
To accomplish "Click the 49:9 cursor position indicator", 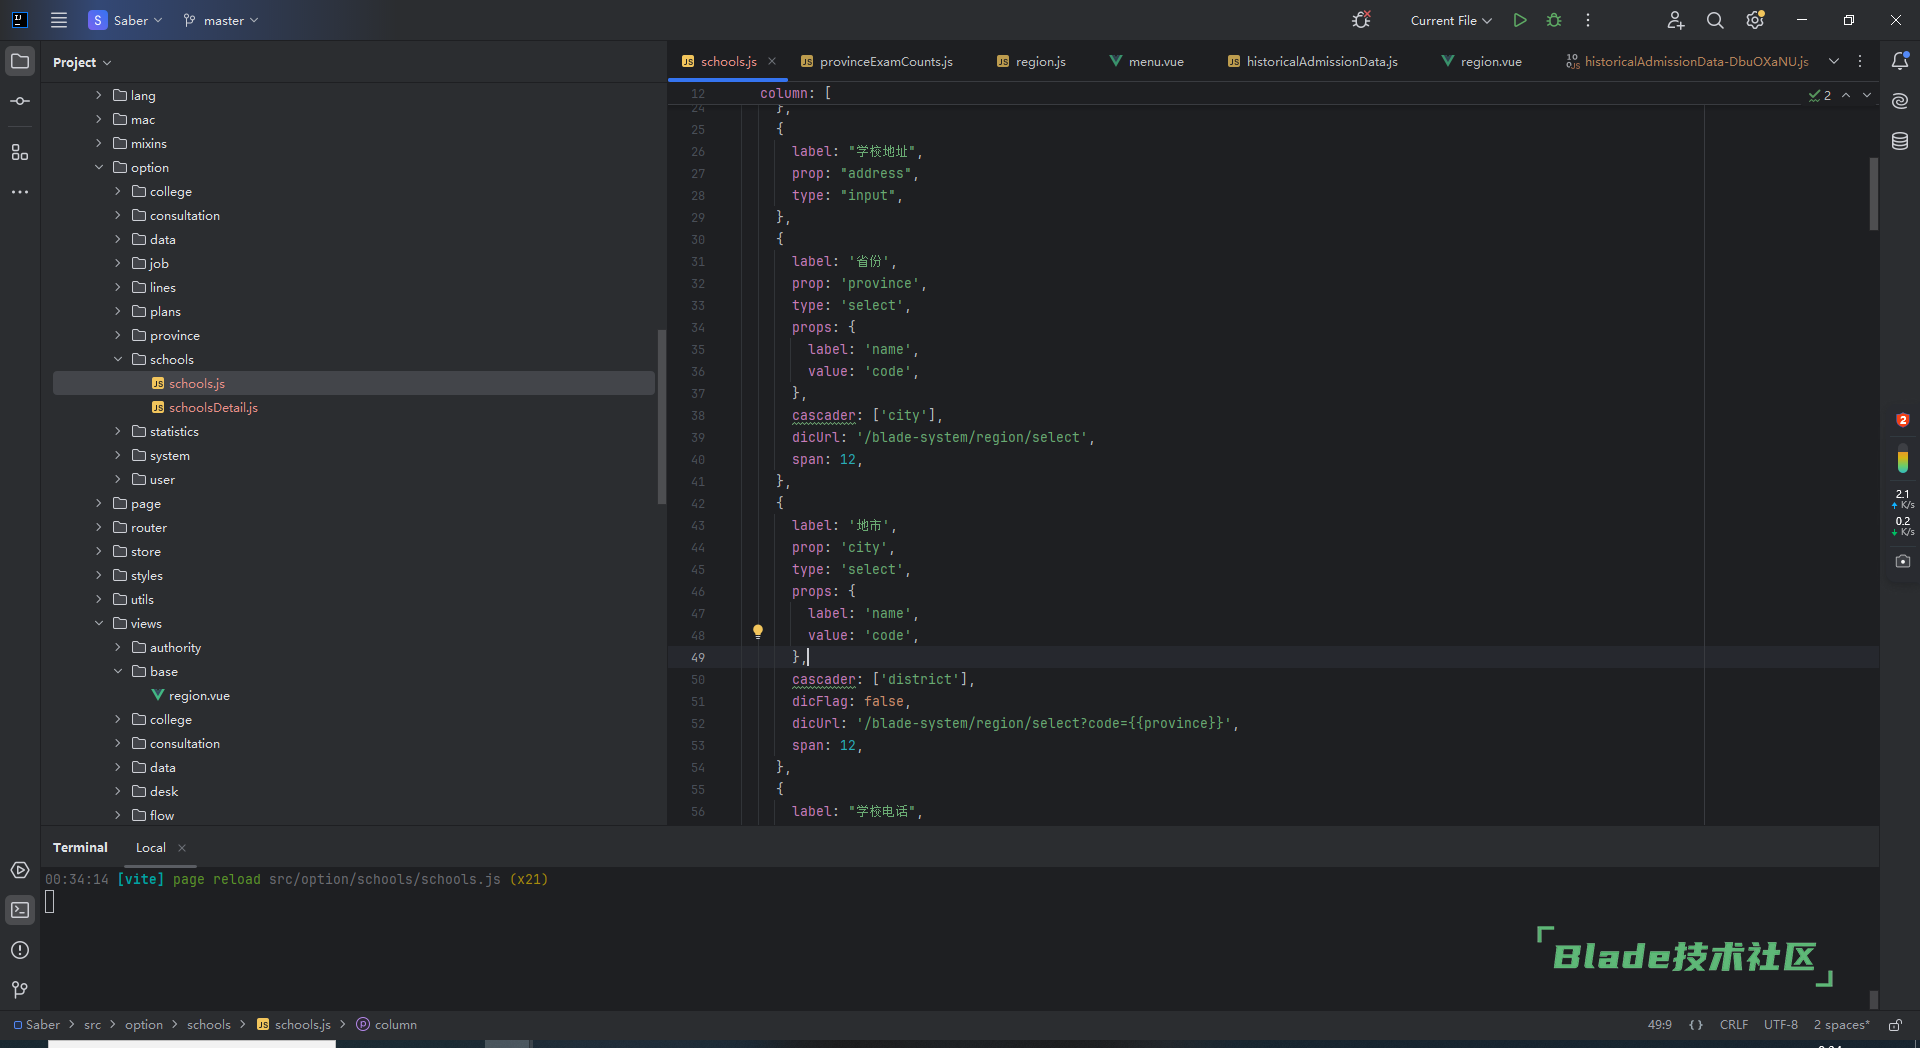I will (1660, 1025).
